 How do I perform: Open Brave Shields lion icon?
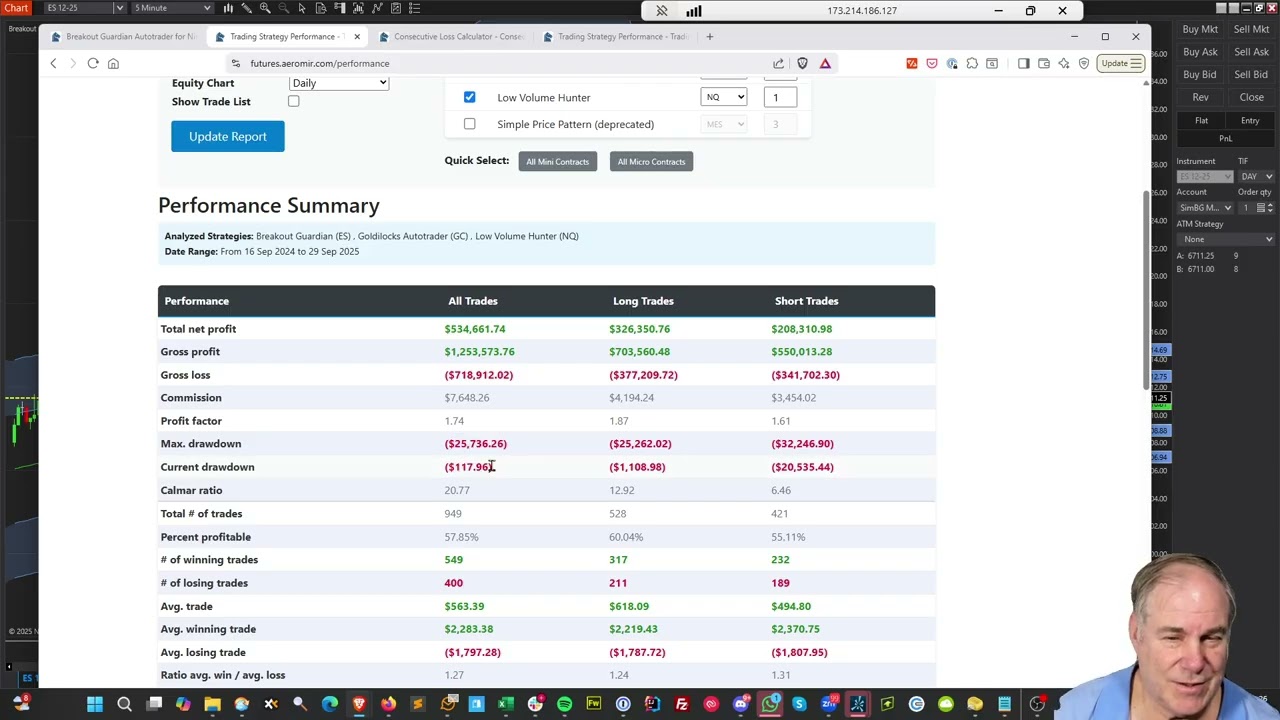click(802, 63)
